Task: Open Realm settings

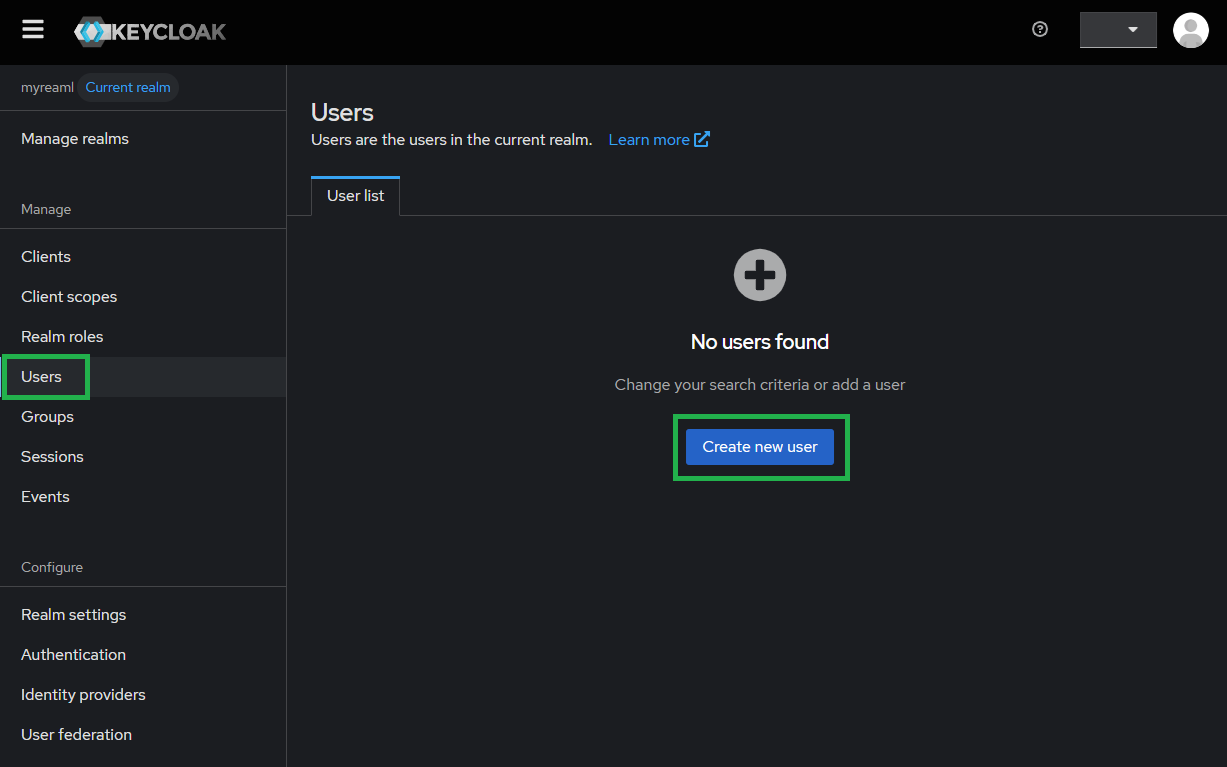Action: (x=73, y=615)
